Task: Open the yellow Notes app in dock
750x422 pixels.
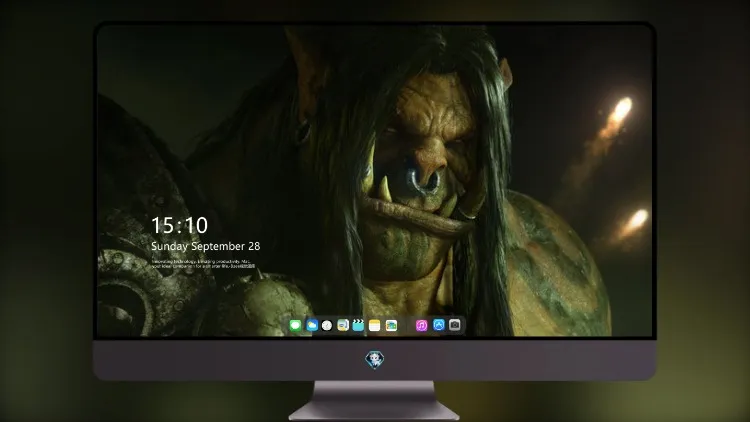Action: [375, 325]
